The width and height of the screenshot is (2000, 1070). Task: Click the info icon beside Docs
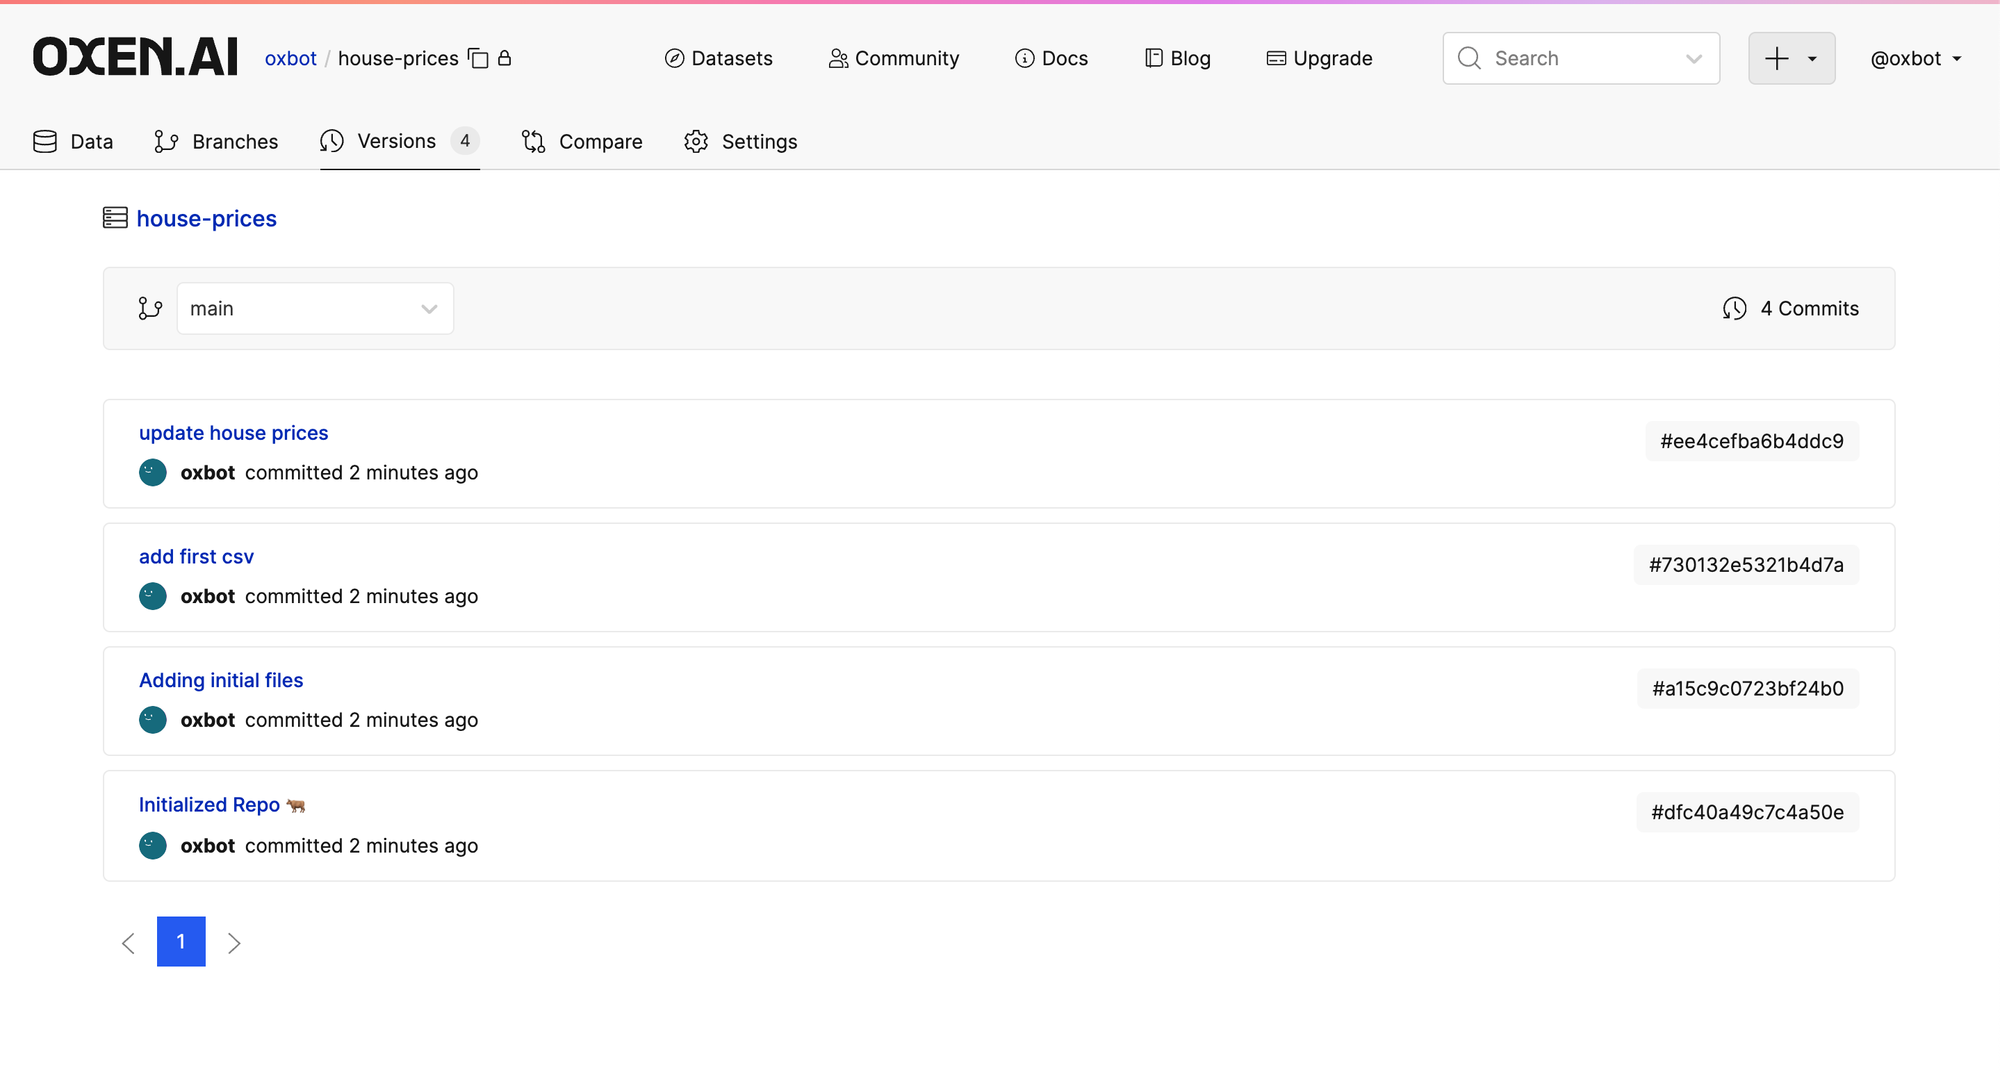pyautogui.click(x=1025, y=58)
